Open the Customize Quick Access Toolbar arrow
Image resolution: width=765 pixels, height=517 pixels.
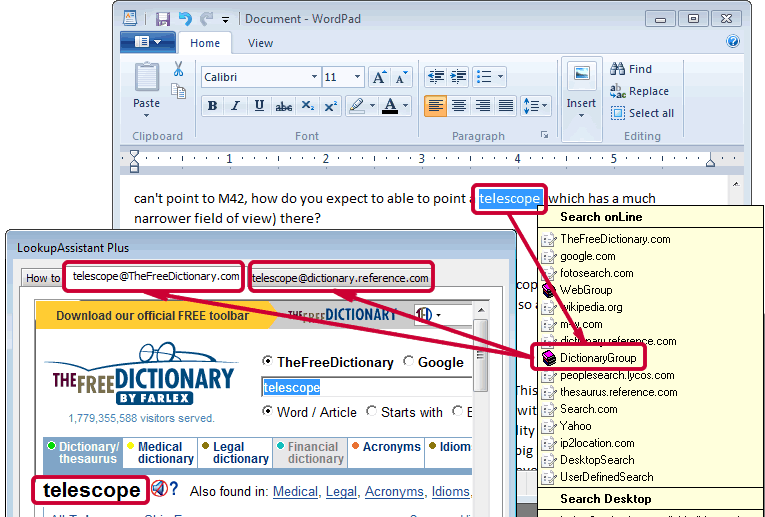pyautogui.click(x=225, y=20)
